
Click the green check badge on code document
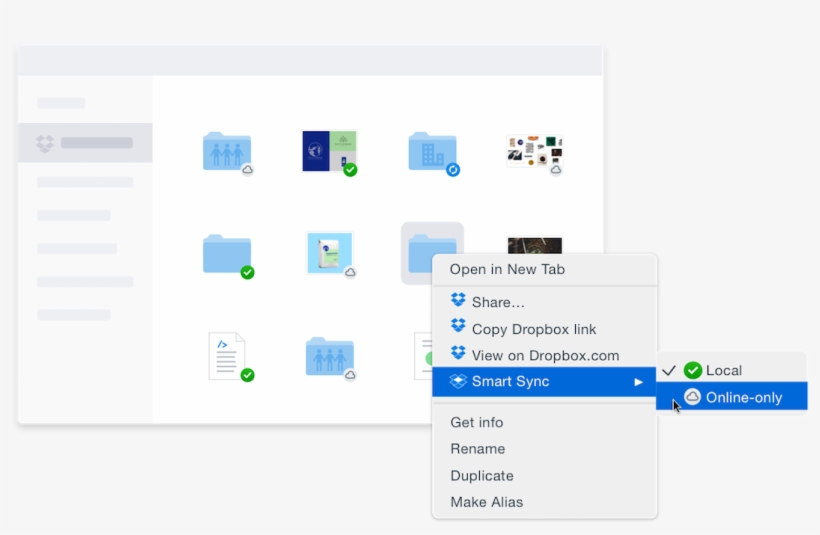pyautogui.click(x=247, y=375)
